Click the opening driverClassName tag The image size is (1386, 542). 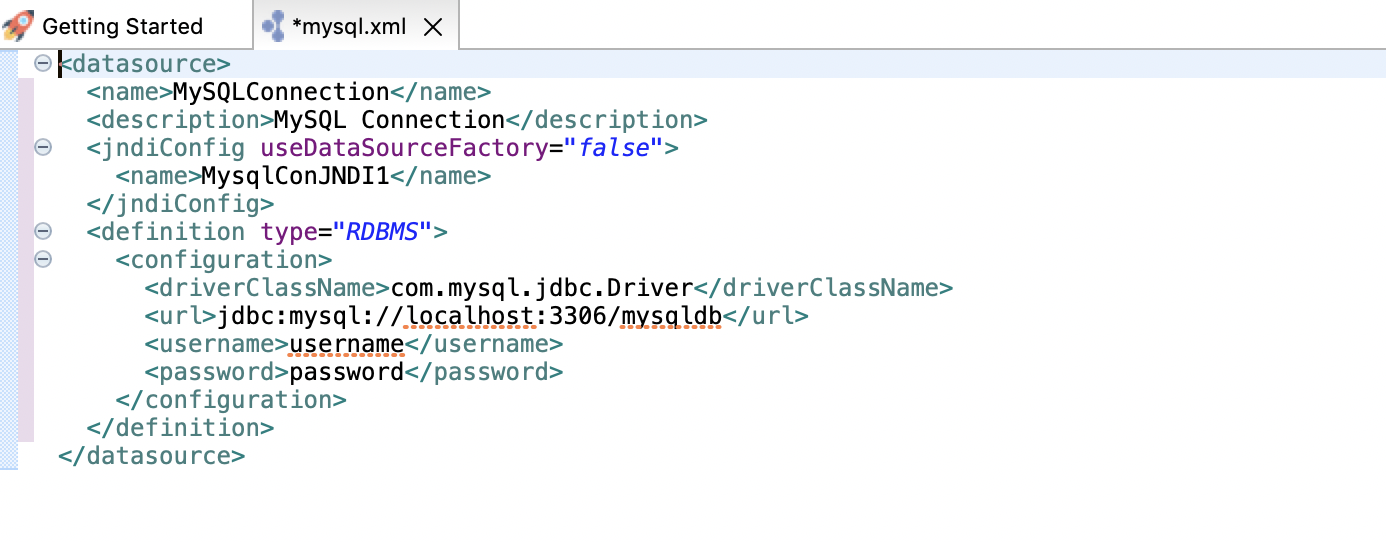(267, 288)
